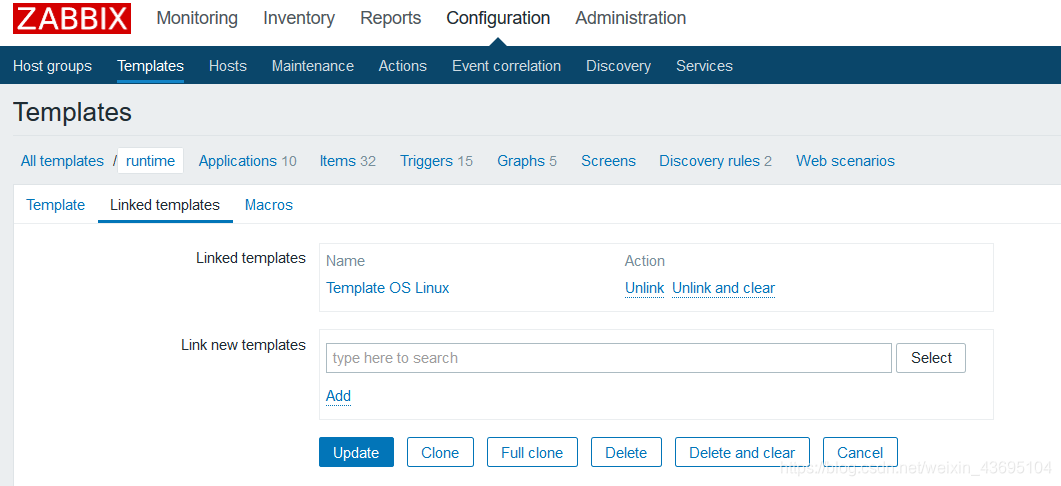Image resolution: width=1061 pixels, height=486 pixels.
Task: Open Items 32 link
Action: [348, 161]
